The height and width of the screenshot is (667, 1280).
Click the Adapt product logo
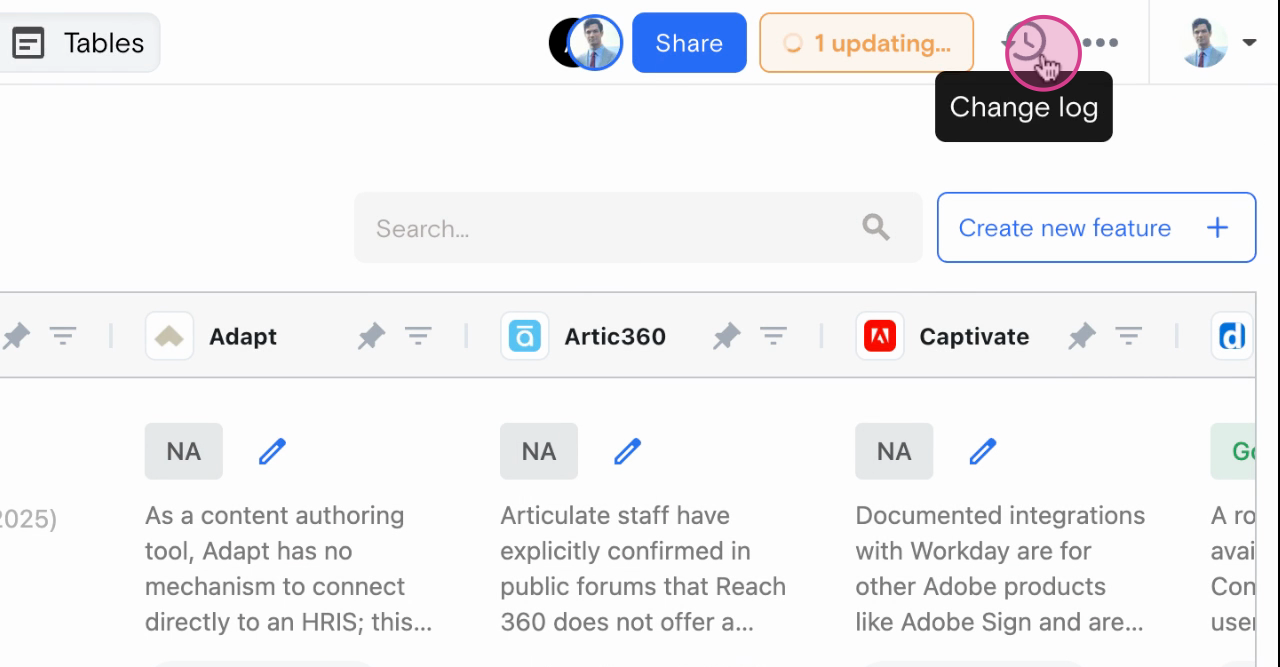coord(169,337)
